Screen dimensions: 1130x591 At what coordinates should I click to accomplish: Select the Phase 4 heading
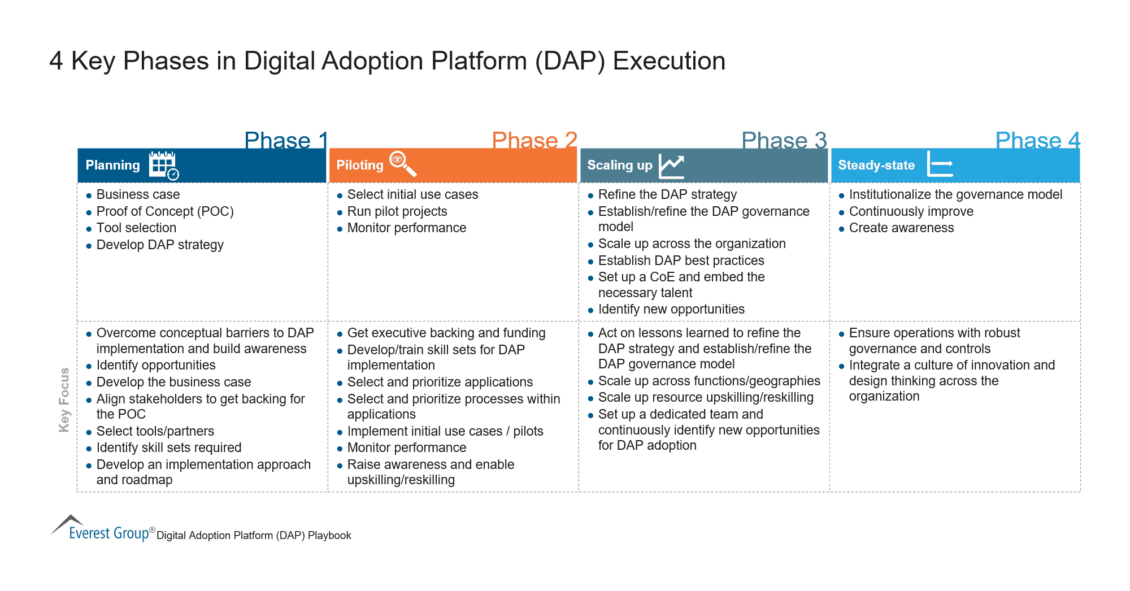(1037, 140)
